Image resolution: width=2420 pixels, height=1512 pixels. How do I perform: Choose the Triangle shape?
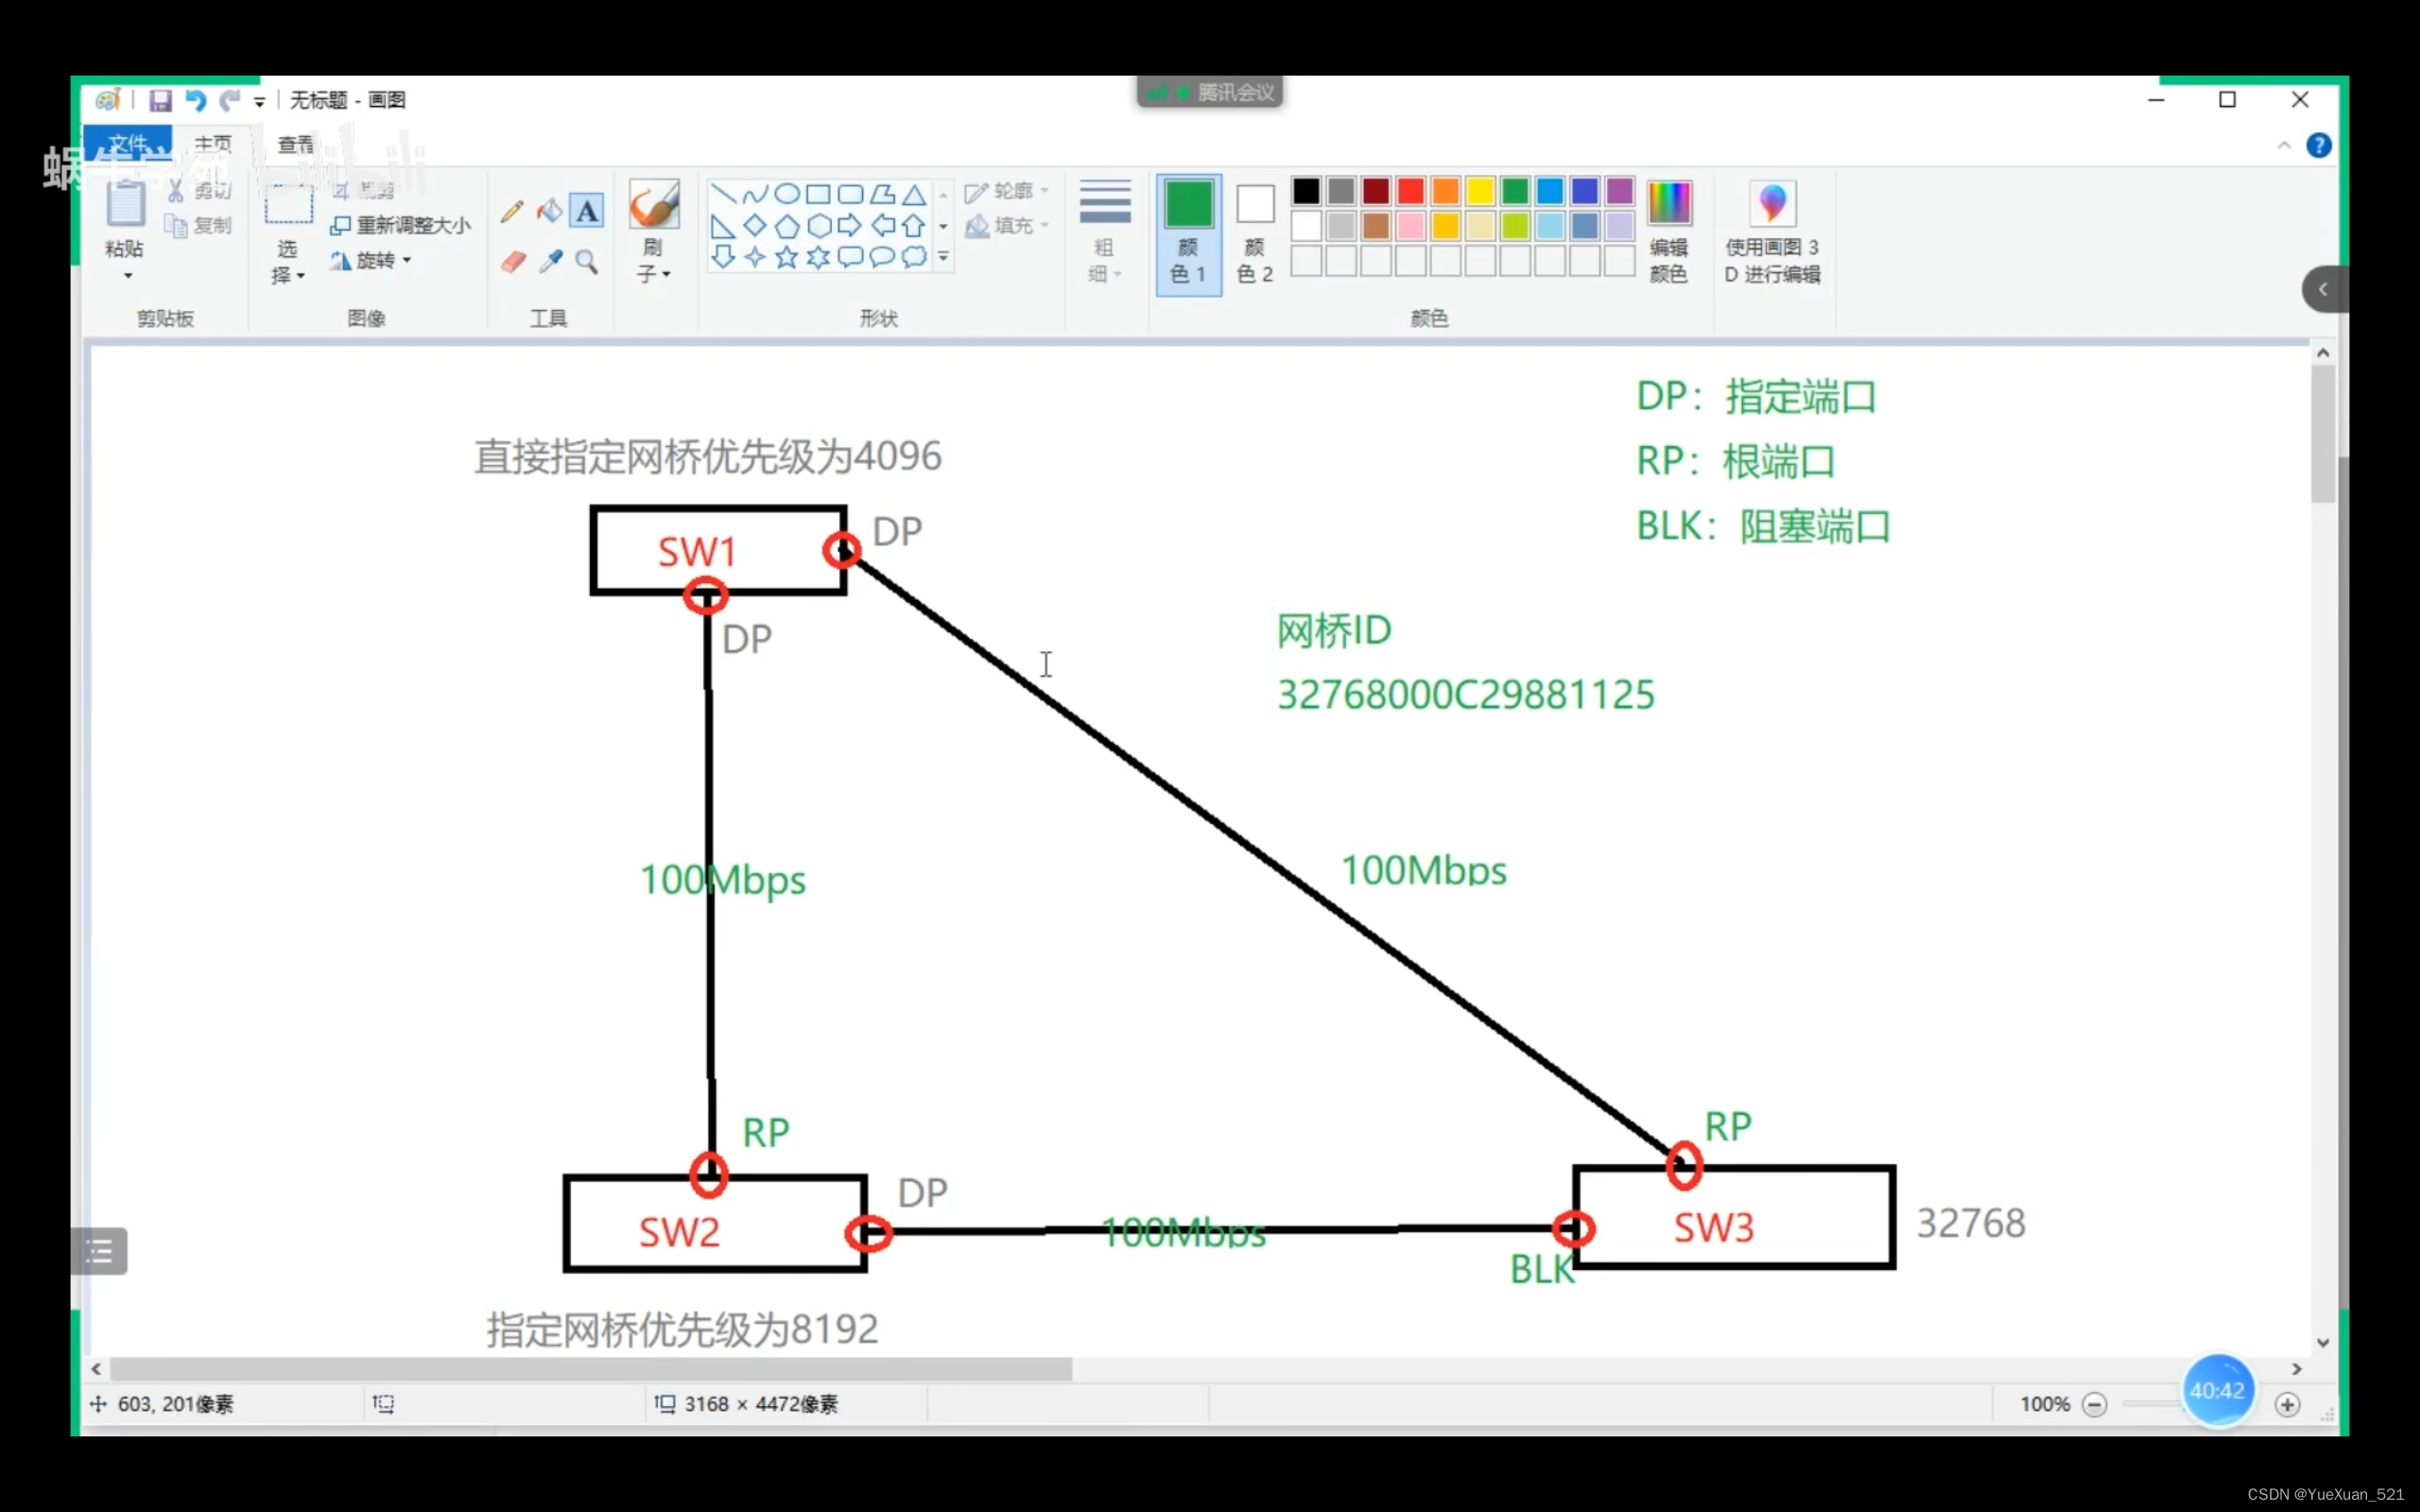click(914, 194)
